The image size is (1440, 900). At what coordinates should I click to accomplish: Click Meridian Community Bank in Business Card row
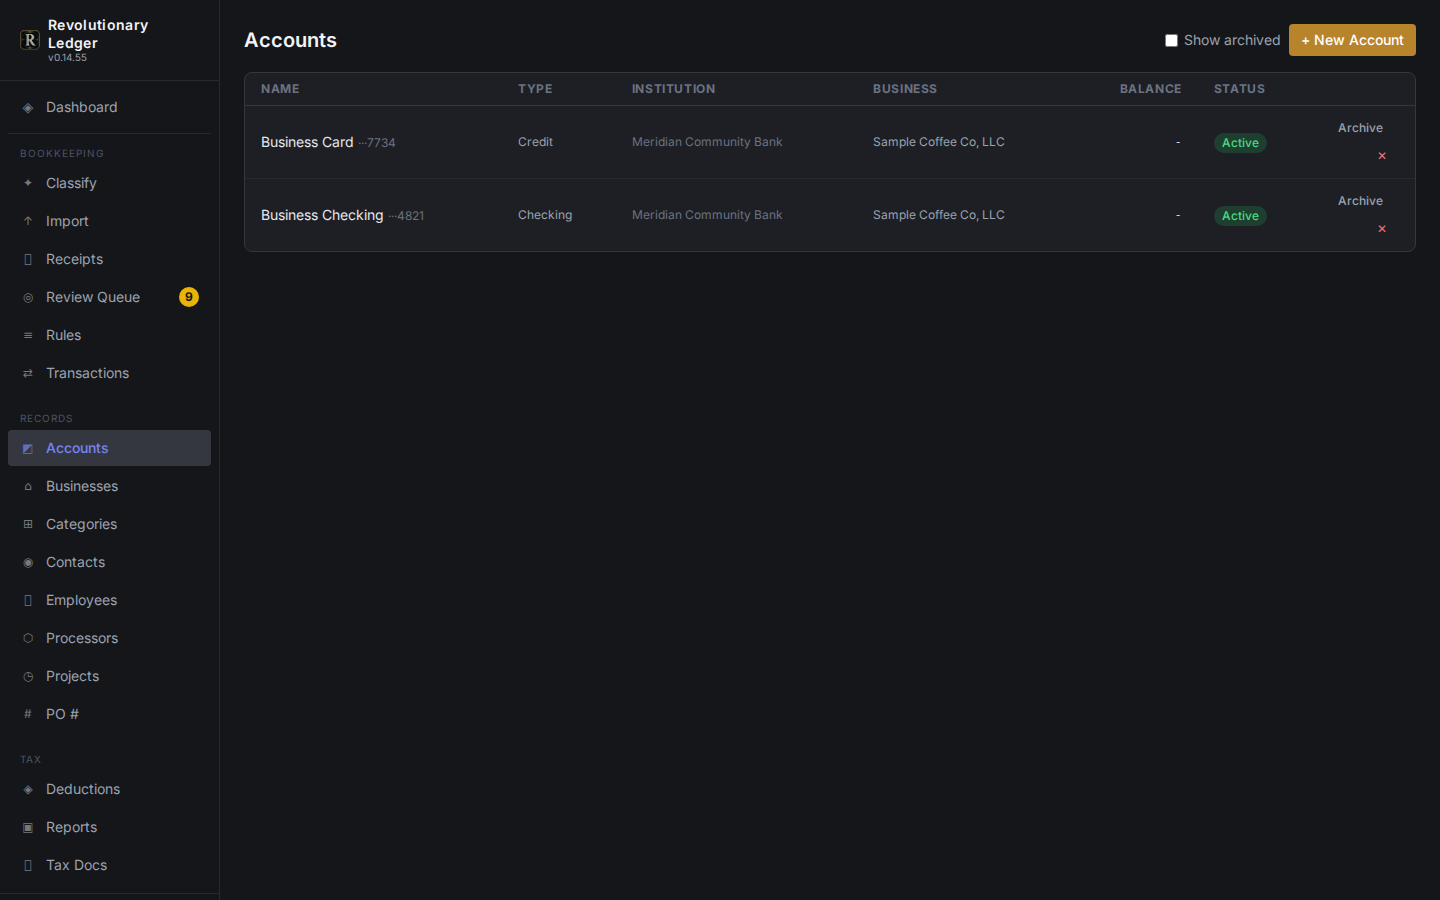click(707, 142)
